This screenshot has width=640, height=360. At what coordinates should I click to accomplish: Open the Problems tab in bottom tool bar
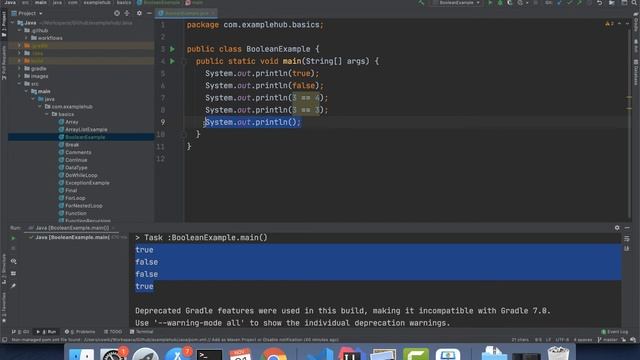click(80, 332)
